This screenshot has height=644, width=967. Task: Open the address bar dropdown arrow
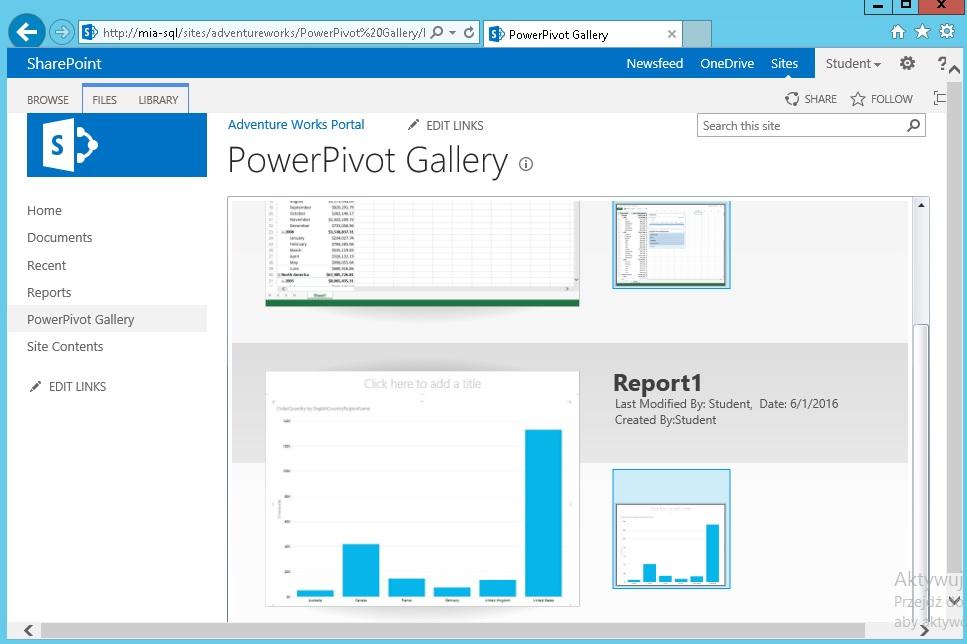(453, 32)
